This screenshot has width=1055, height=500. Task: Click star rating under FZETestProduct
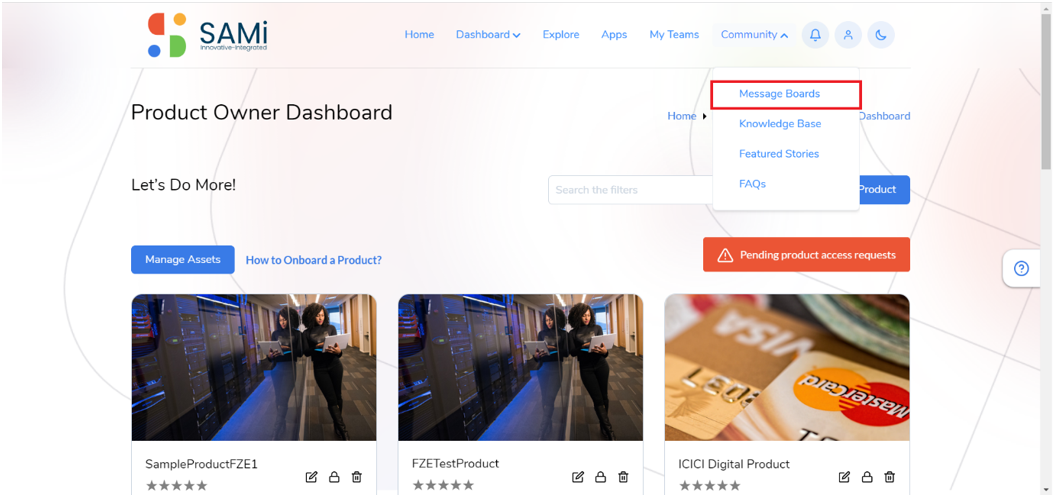click(443, 485)
